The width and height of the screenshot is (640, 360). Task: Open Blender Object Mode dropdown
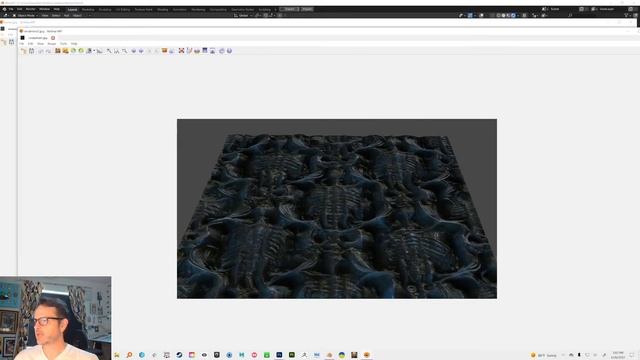26,16
